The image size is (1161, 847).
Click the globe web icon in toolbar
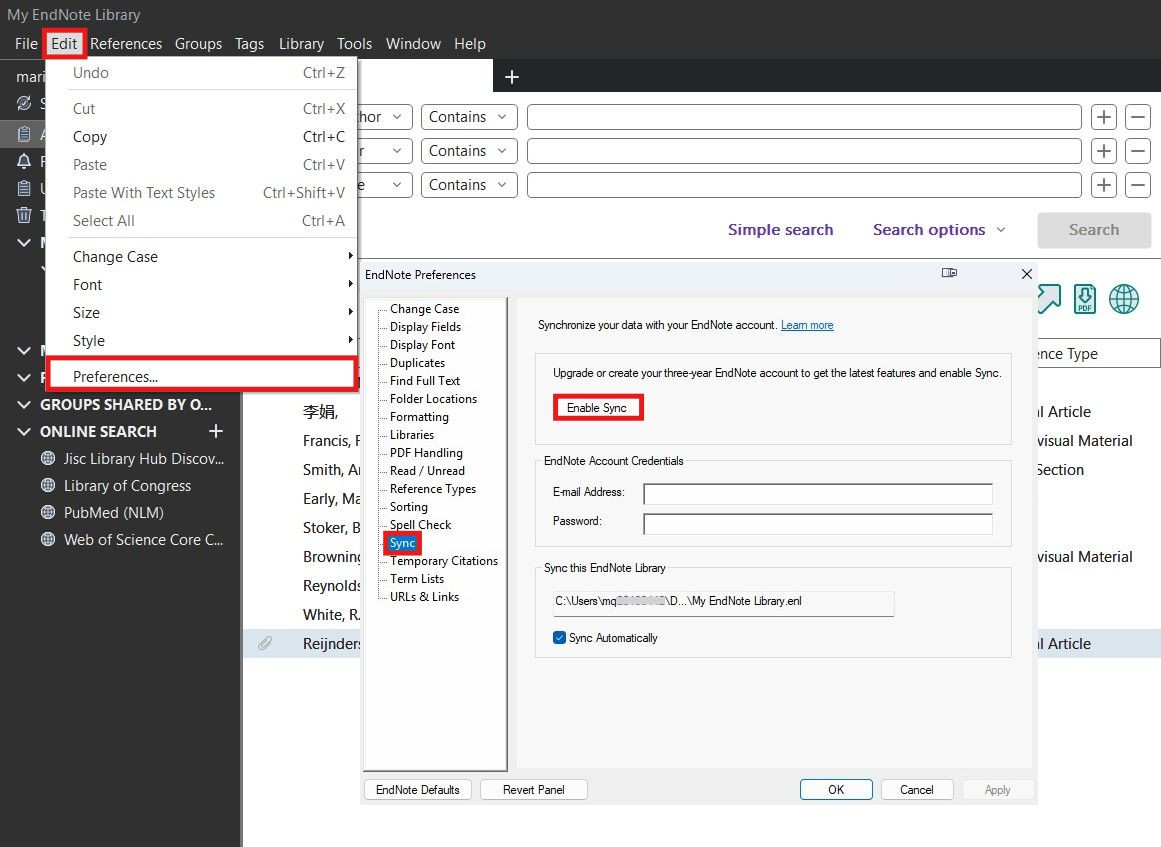[x=1123, y=299]
